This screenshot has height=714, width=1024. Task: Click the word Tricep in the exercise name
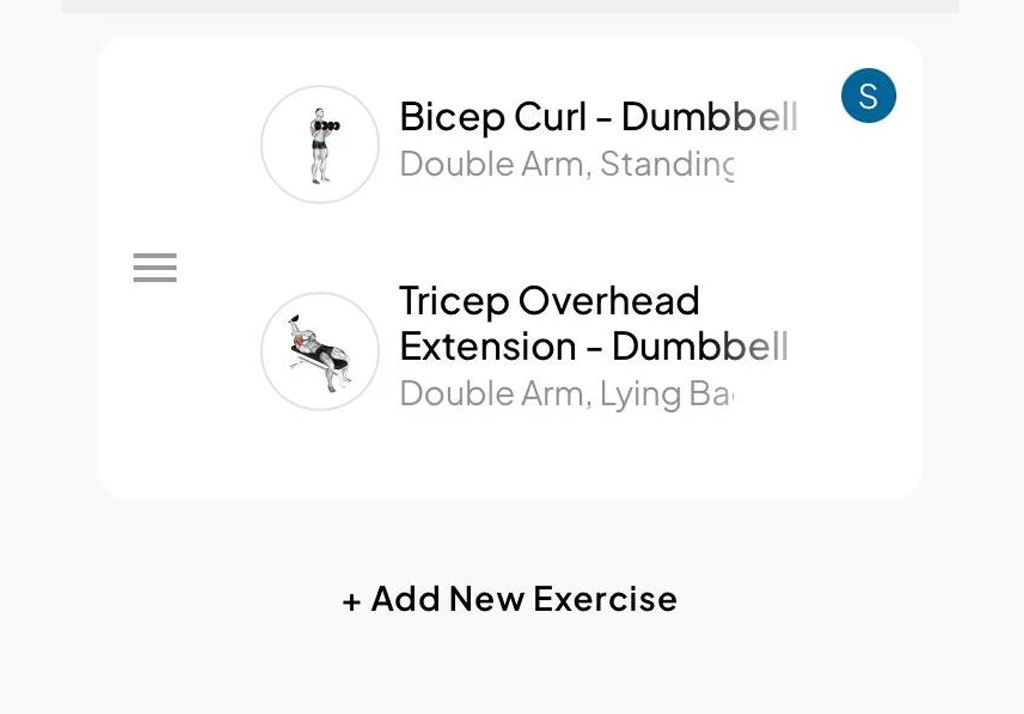453,301
